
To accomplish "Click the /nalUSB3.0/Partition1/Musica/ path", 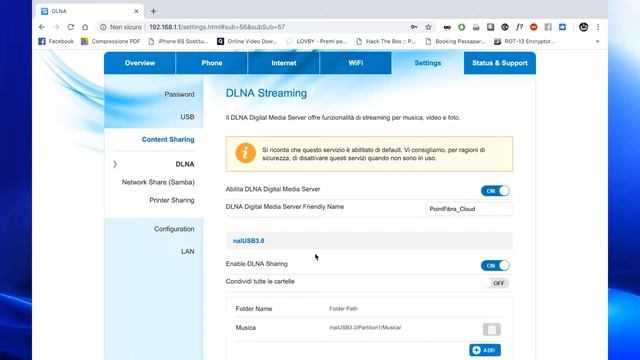I will pyautogui.click(x=365, y=327).
